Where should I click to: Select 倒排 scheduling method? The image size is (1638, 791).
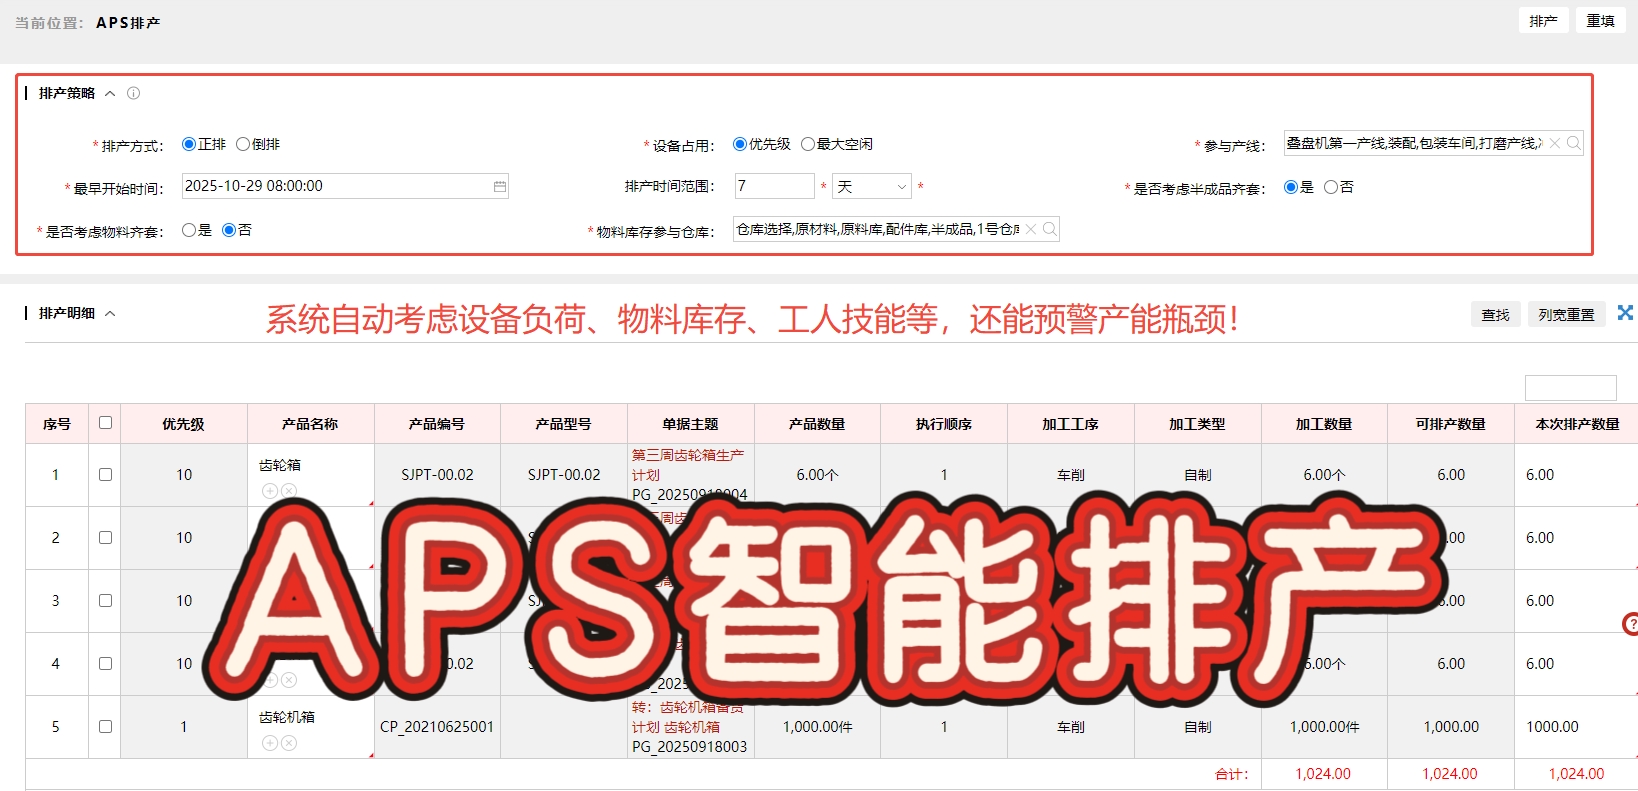click(243, 144)
